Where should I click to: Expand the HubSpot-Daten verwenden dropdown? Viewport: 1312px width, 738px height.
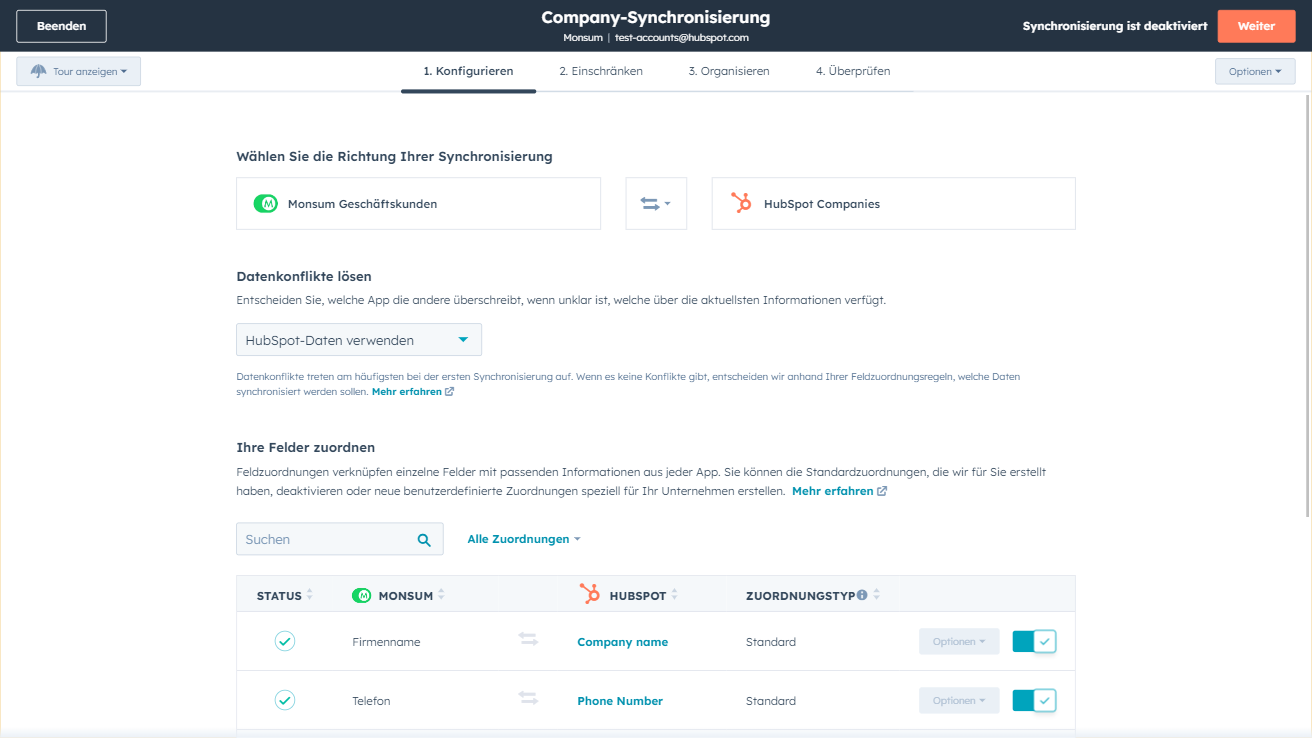[358, 340]
